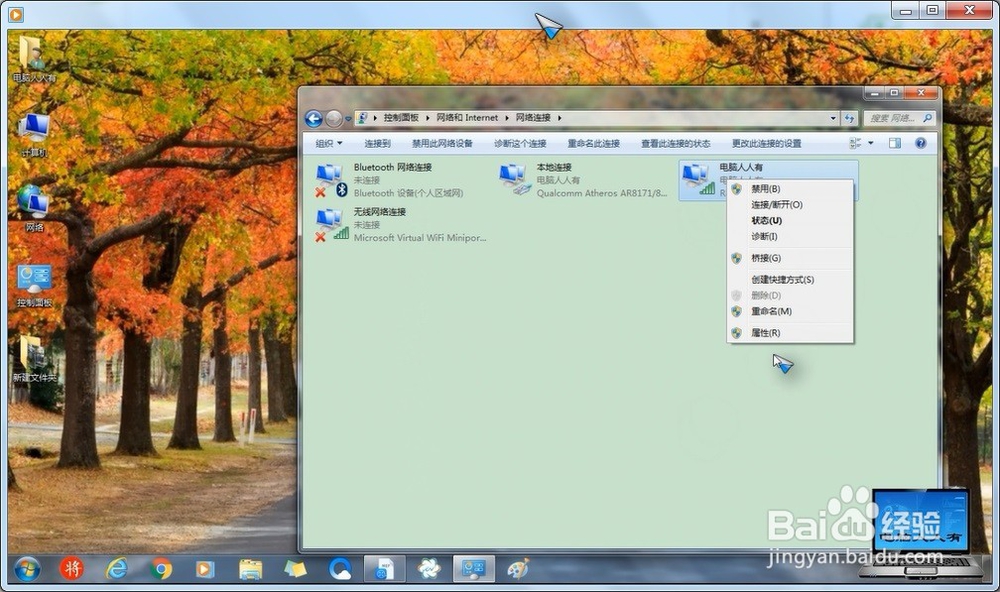Choose 桥接(G) in context menu
The image size is (1000, 592).
(790, 258)
